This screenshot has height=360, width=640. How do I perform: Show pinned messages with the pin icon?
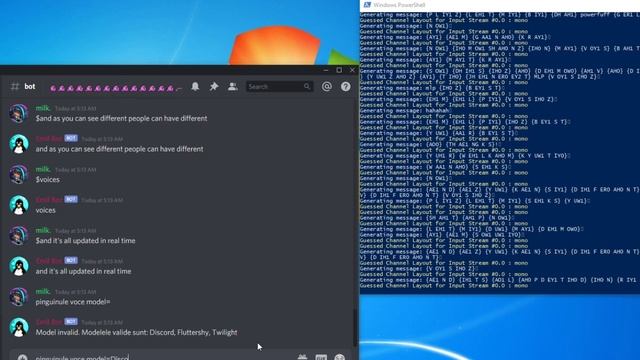click(214, 86)
